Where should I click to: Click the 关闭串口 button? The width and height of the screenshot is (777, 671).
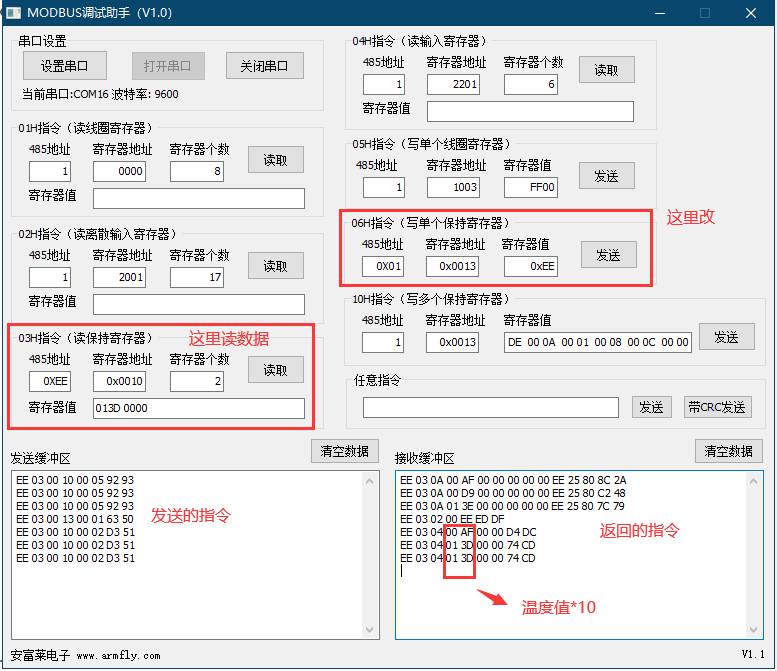click(265, 66)
